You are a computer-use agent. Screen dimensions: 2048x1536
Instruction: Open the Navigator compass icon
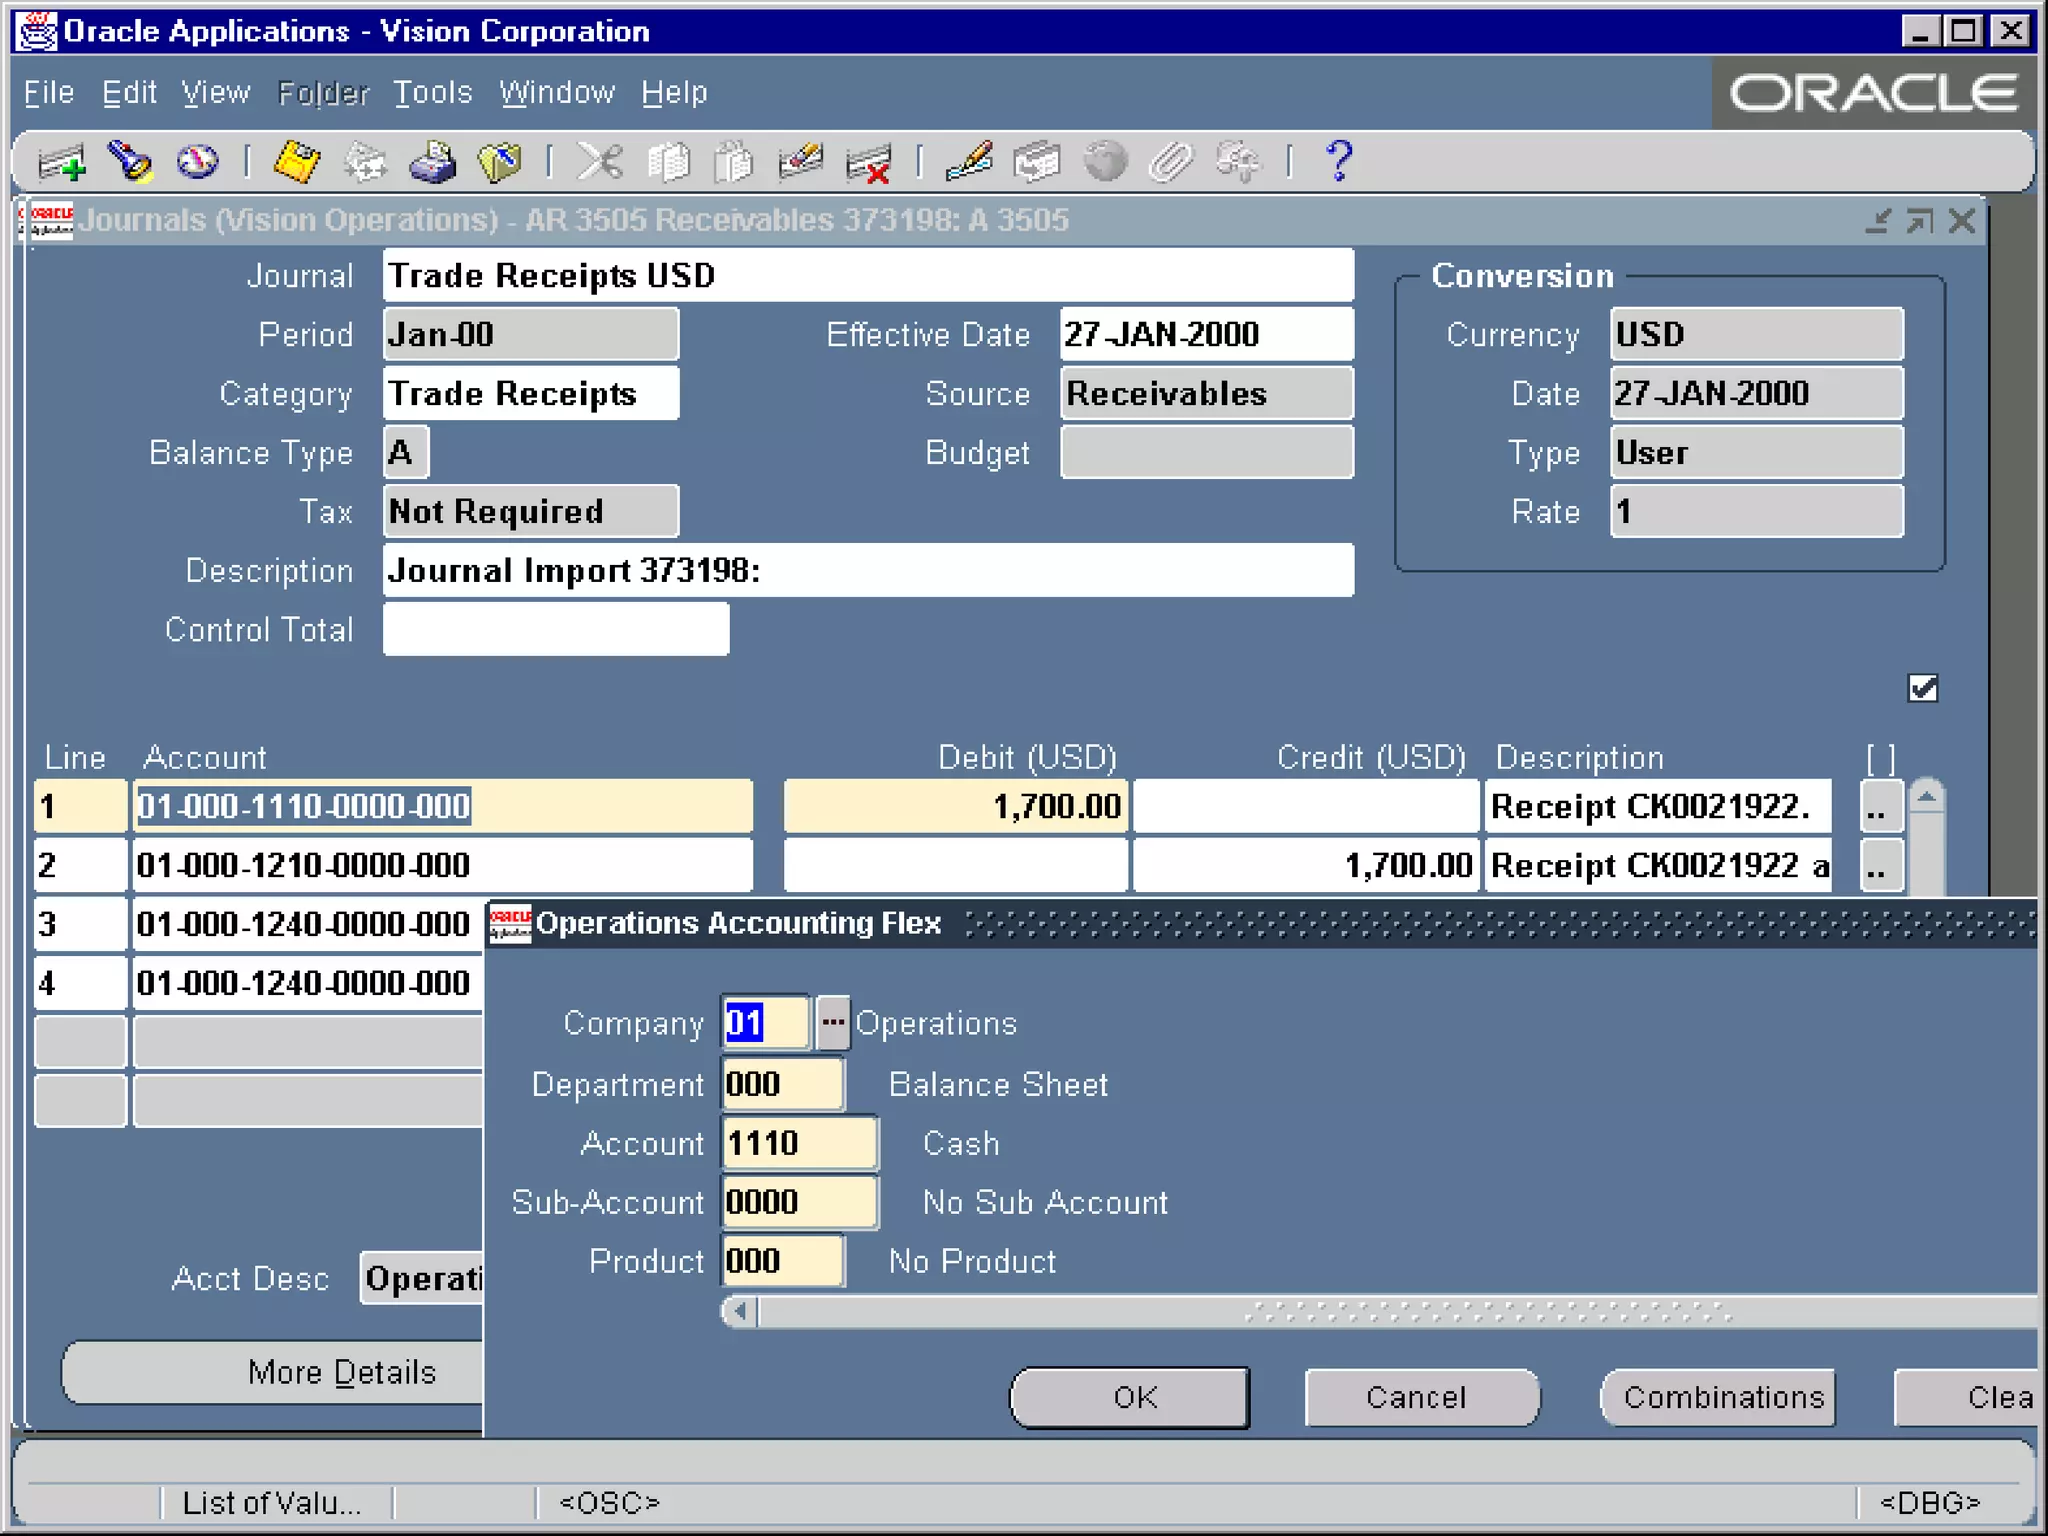point(197,162)
